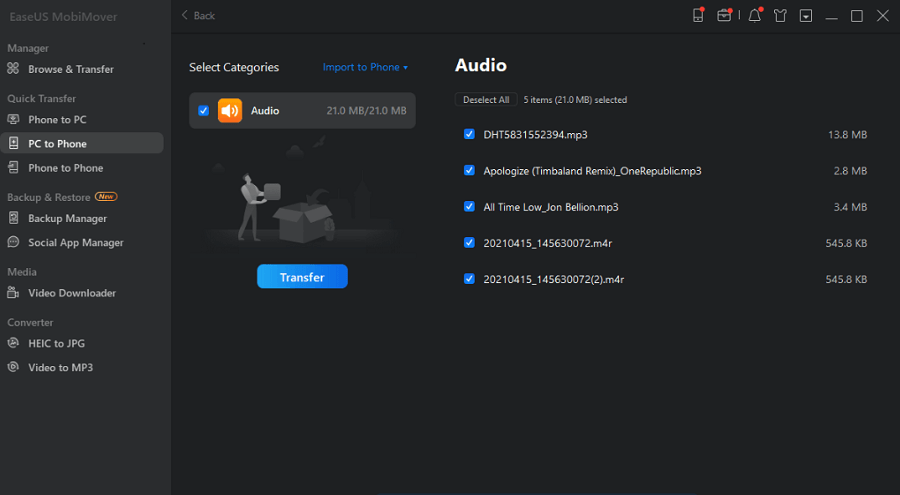Open Browse & Transfer section
The width and height of the screenshot is (900, 495).
pyautogui.click(x=71, y=69)
